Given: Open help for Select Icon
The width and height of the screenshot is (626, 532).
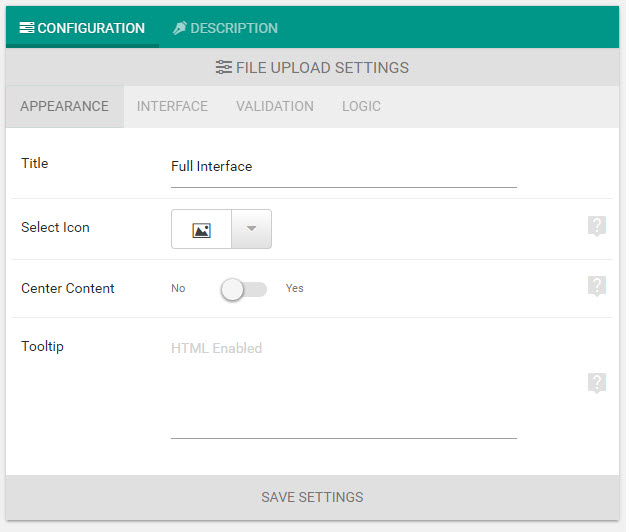Looking at the screenshot, I should click(597, 226).
